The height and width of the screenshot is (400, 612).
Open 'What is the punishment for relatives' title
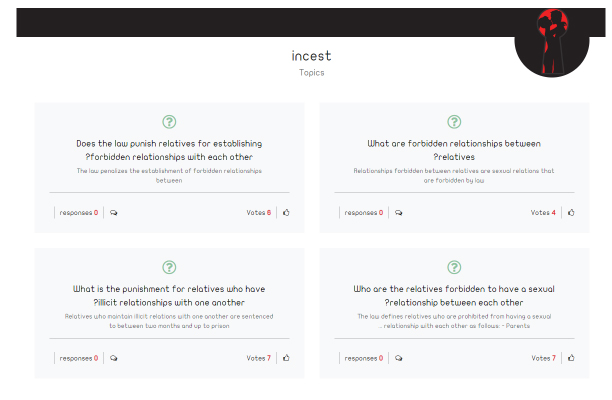click(169, 296)
